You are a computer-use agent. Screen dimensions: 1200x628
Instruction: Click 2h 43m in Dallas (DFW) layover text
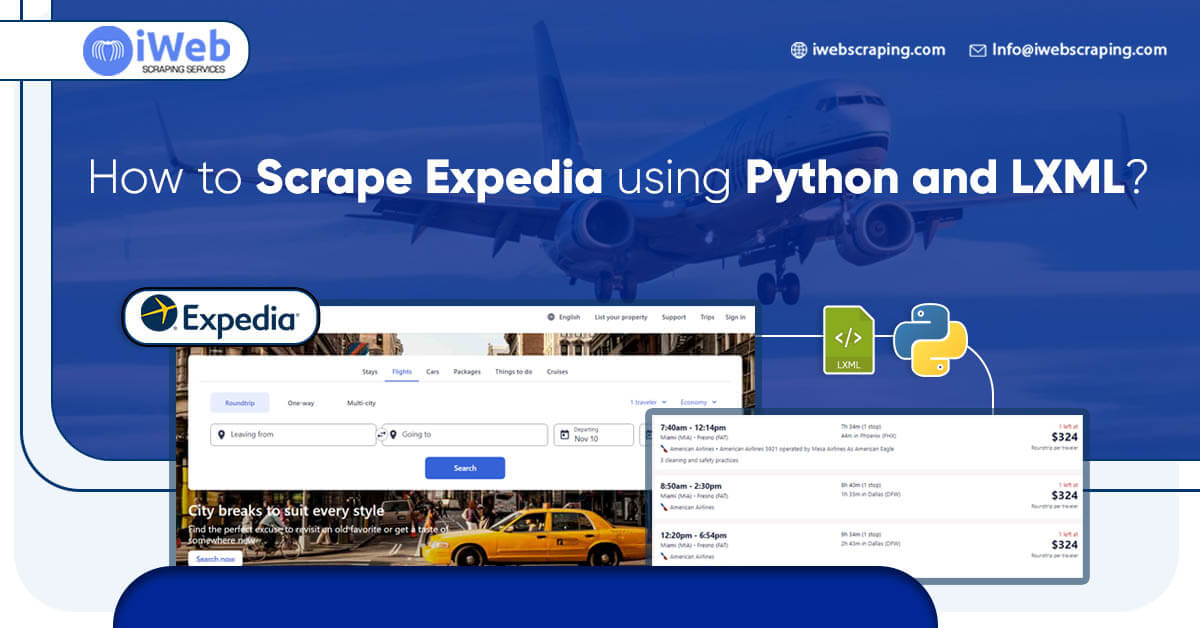[871, 543]
